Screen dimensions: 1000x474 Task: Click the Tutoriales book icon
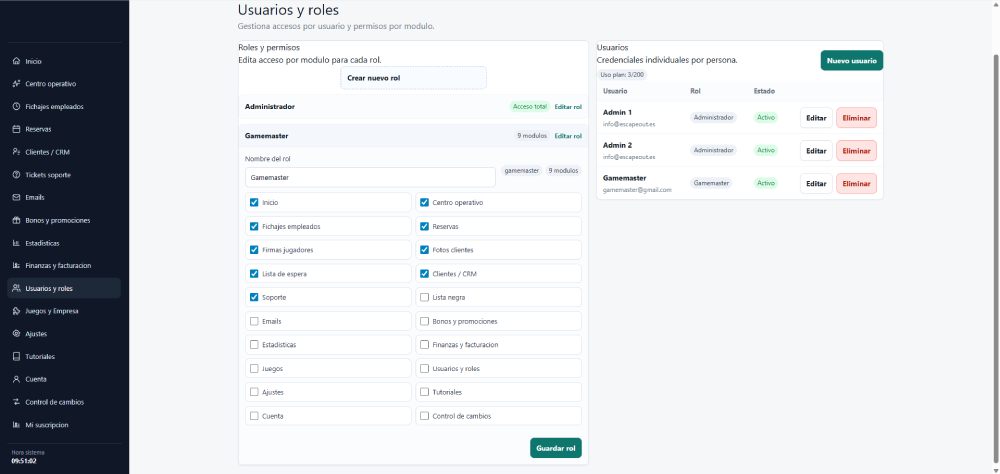[x=17, y=357]
